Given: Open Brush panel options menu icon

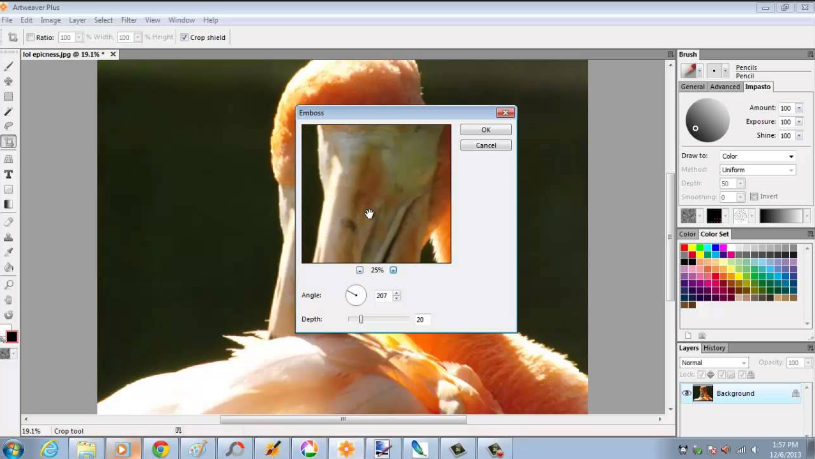Looking at the screenshot, I should tap(810, 54).
